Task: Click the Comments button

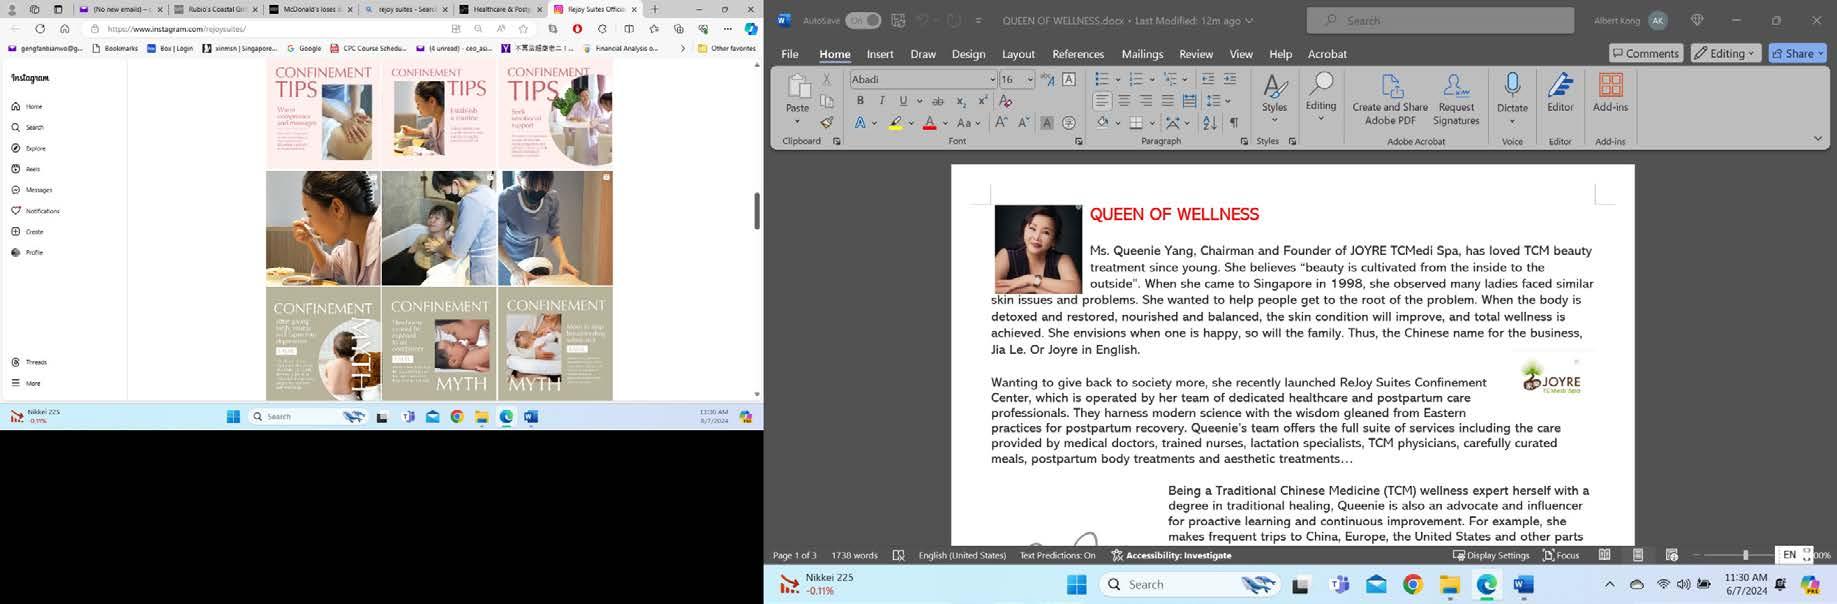Action: 1646,53
